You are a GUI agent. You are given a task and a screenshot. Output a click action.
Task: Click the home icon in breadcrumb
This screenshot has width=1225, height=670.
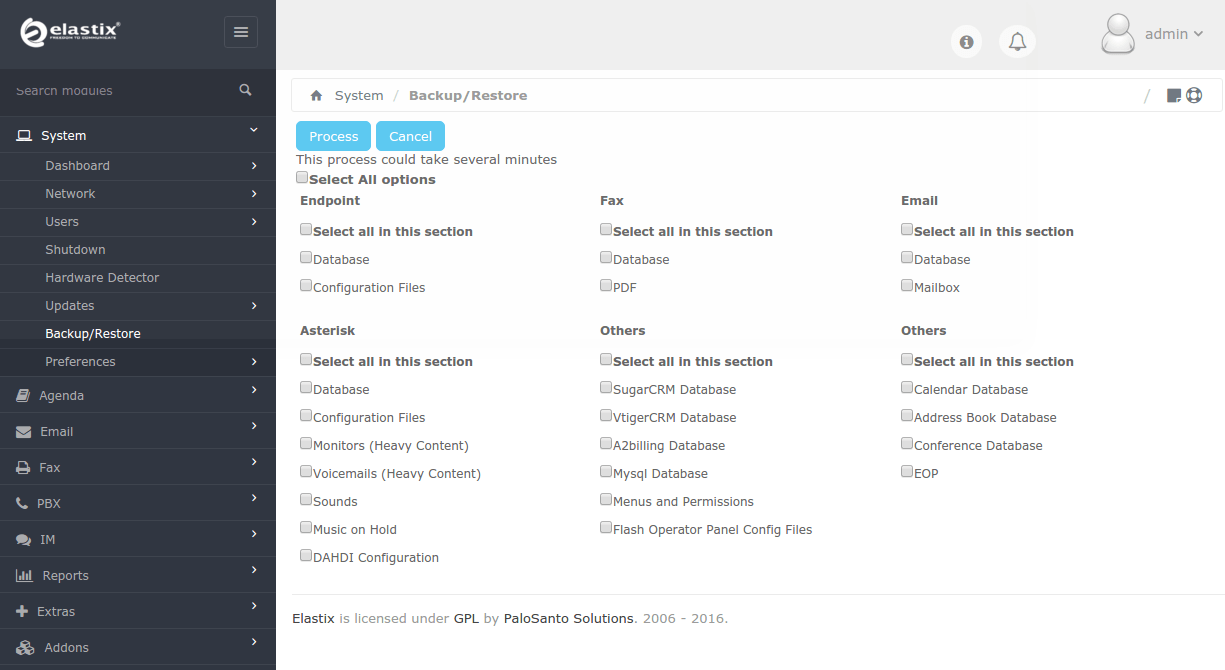pos(316,96)
